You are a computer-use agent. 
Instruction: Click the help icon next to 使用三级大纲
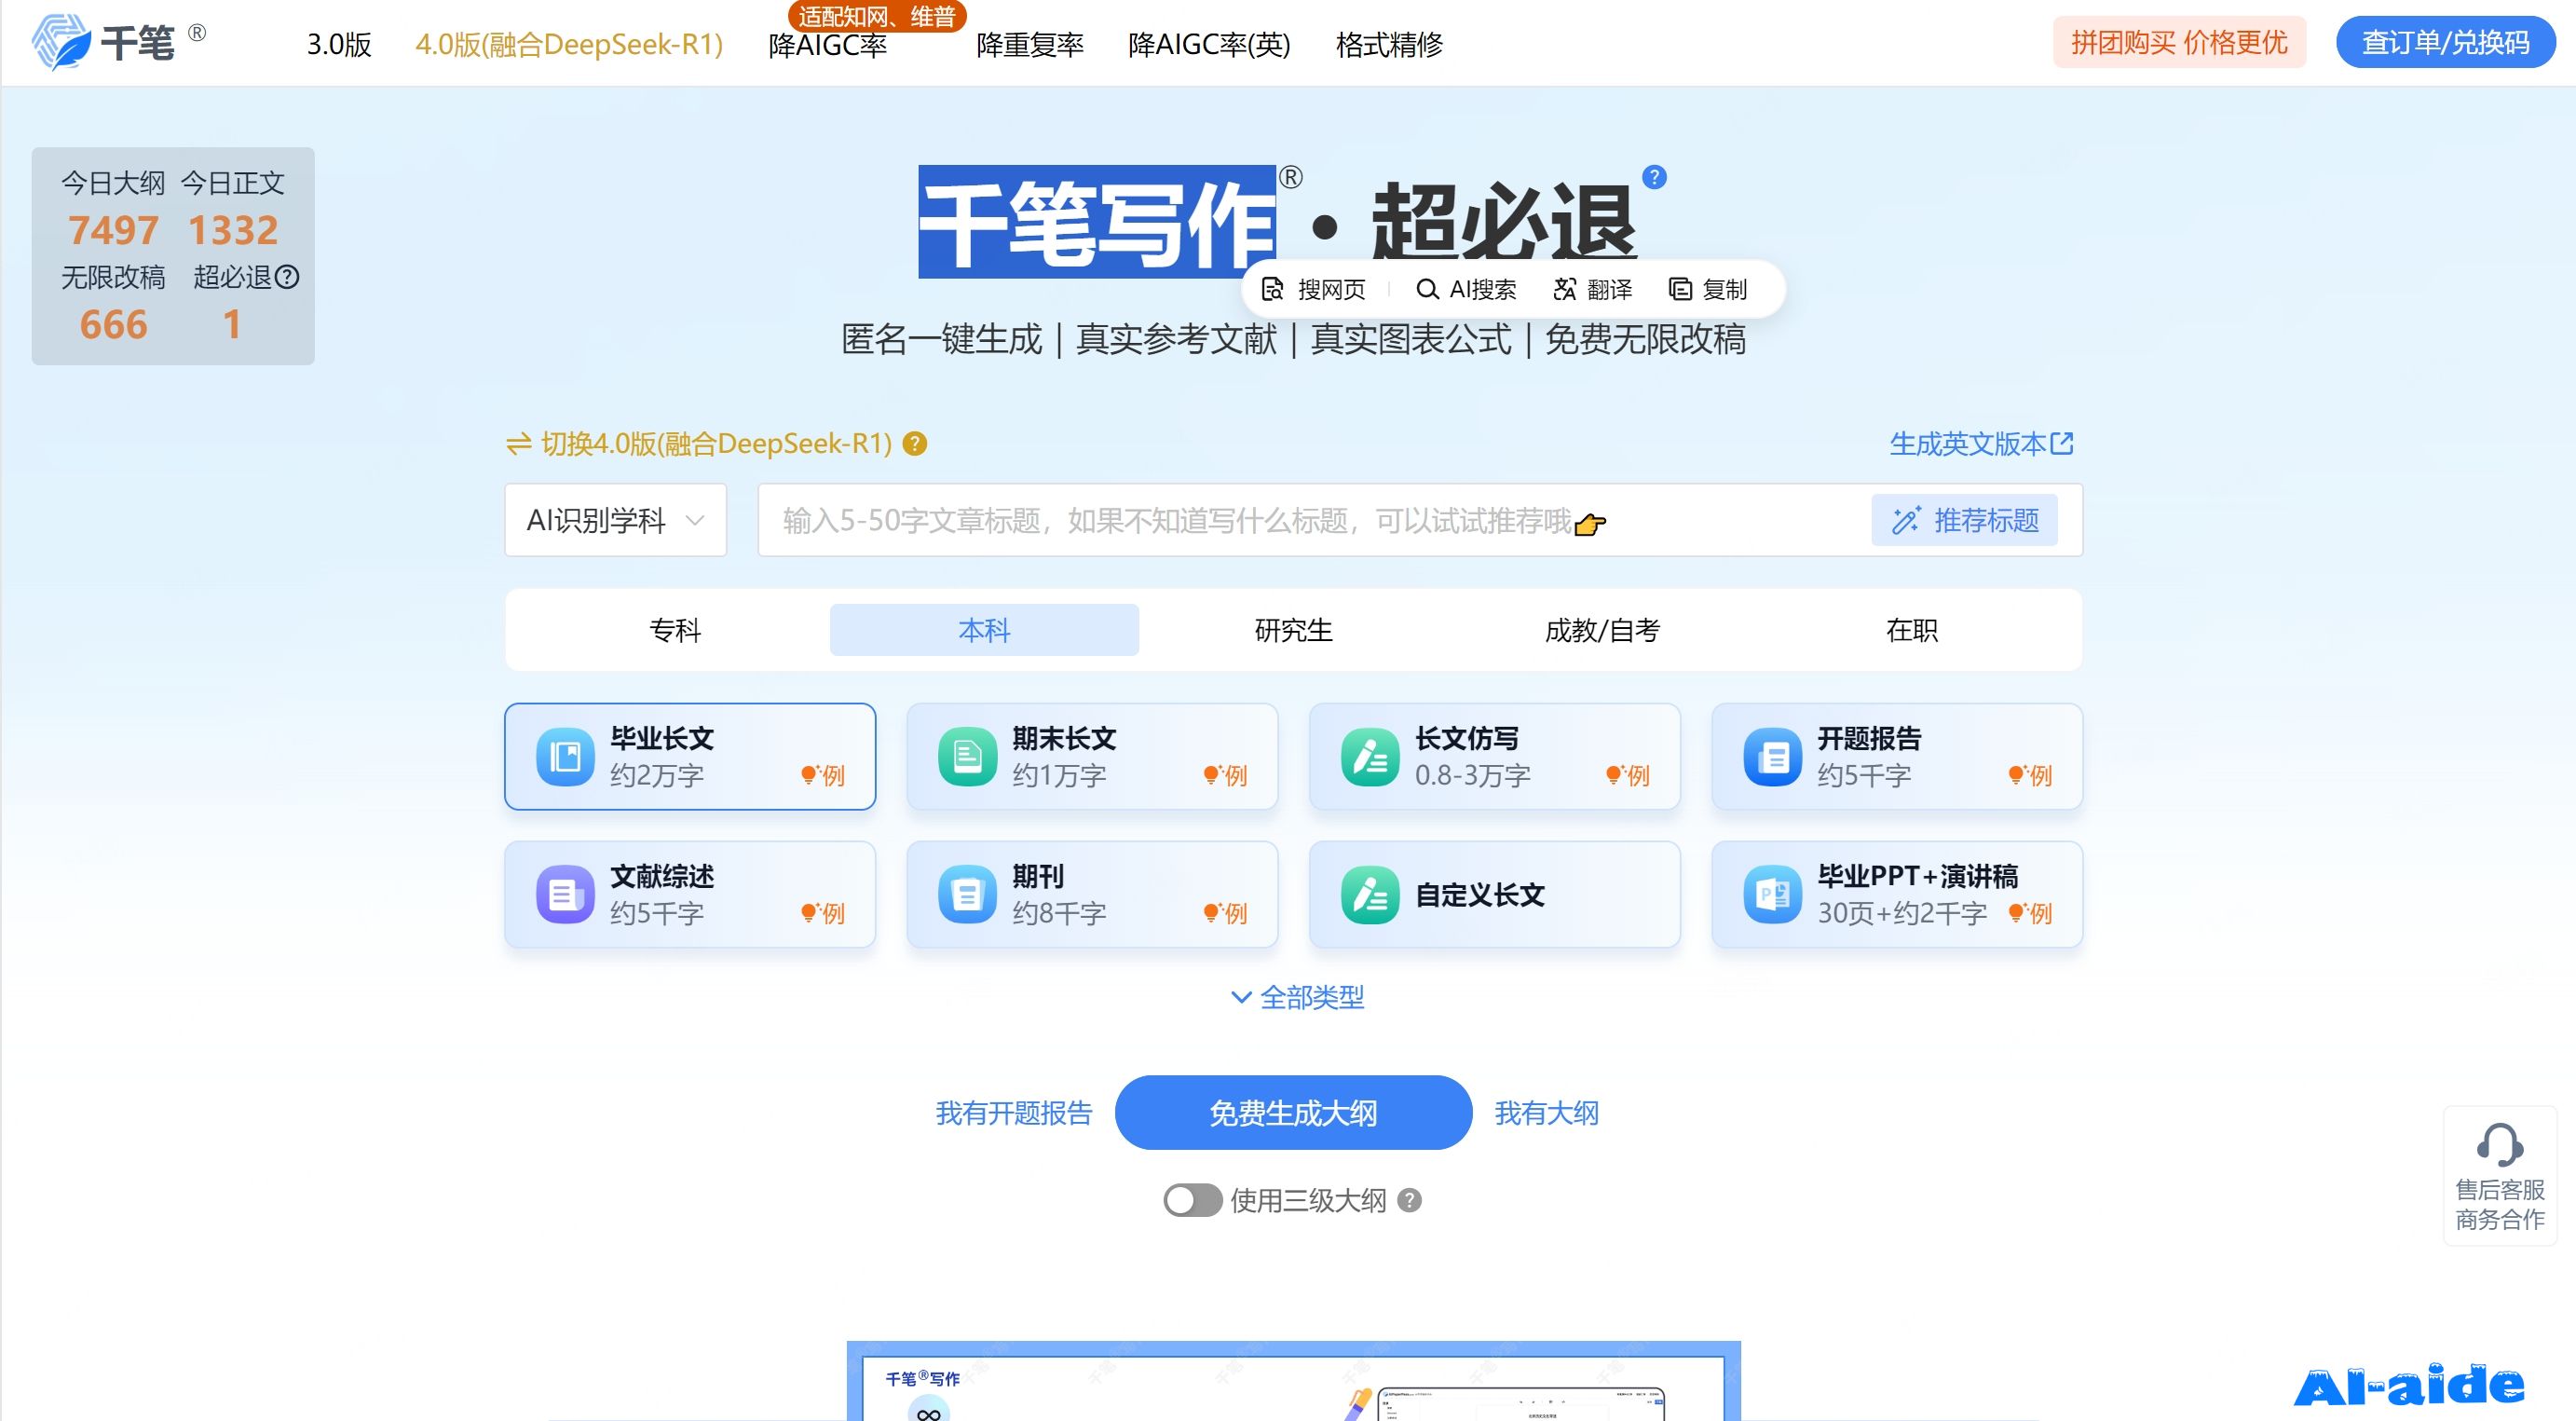click(1409, 1200)
